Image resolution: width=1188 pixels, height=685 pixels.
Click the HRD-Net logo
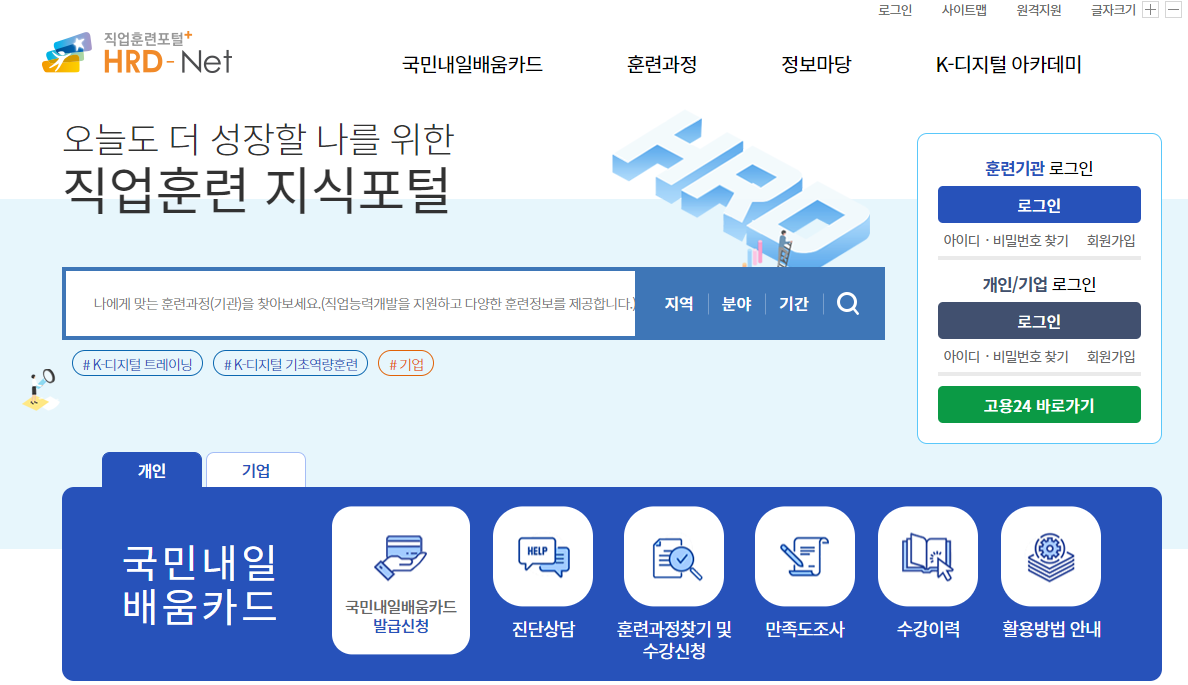pos(137,53)
